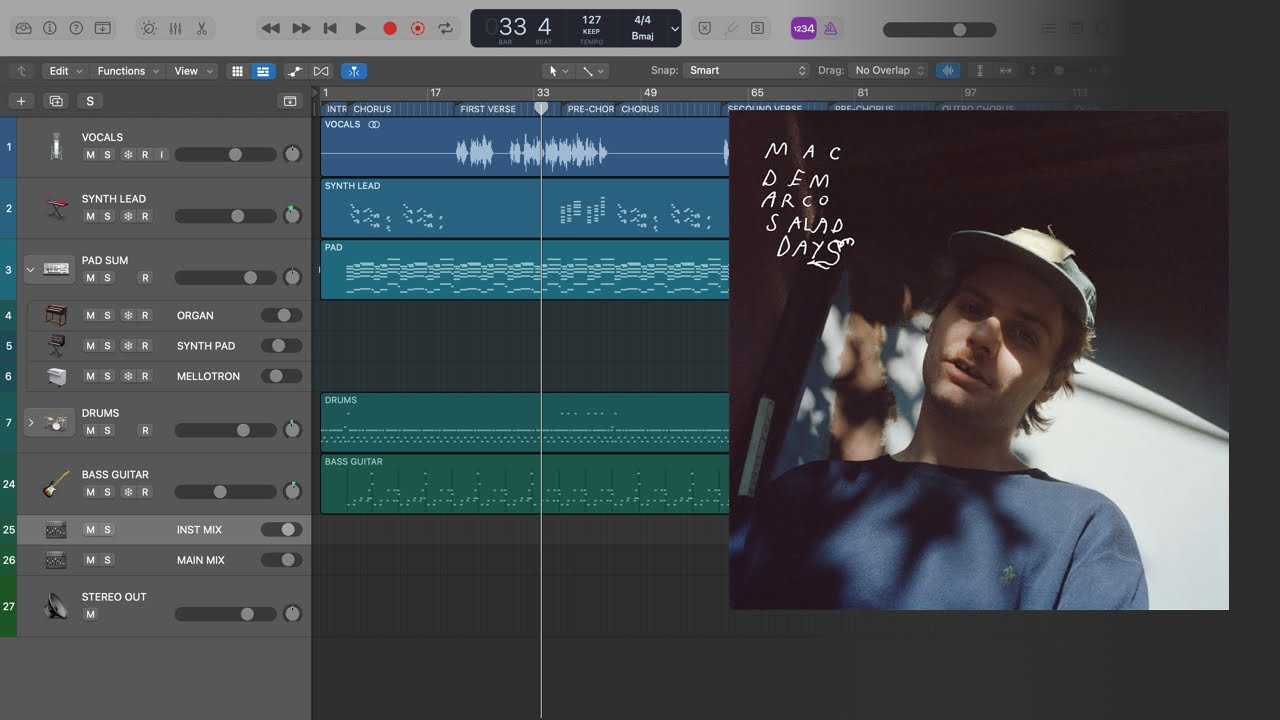Open the pointer tool menu
The width and height of the screenshot is (1280, 720).
pyautogui.click(x=557, y=71)
